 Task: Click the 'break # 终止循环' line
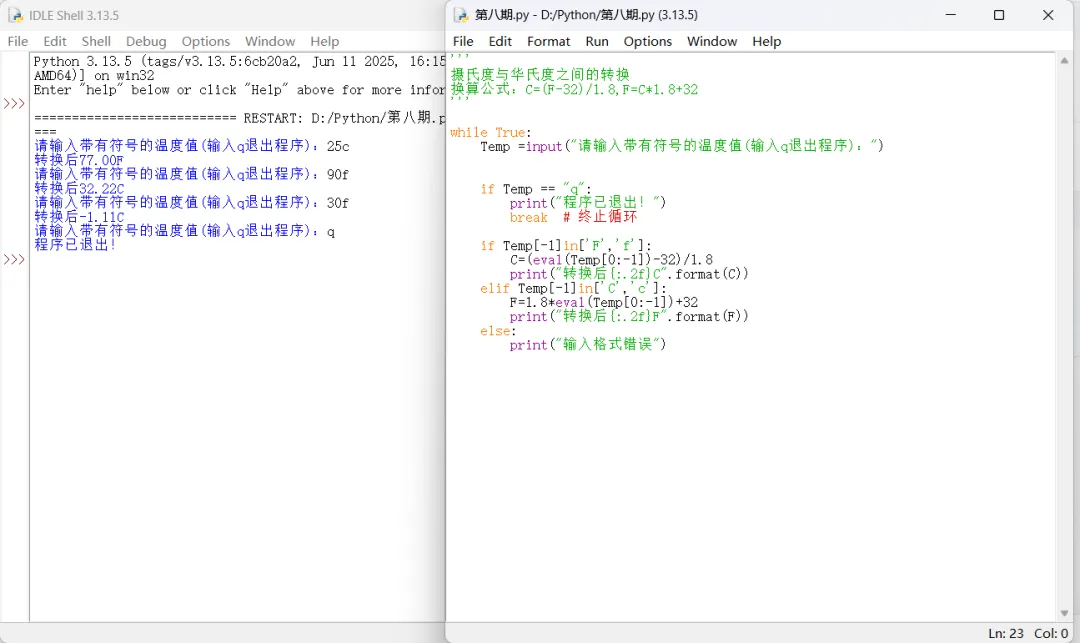(573, 217)
